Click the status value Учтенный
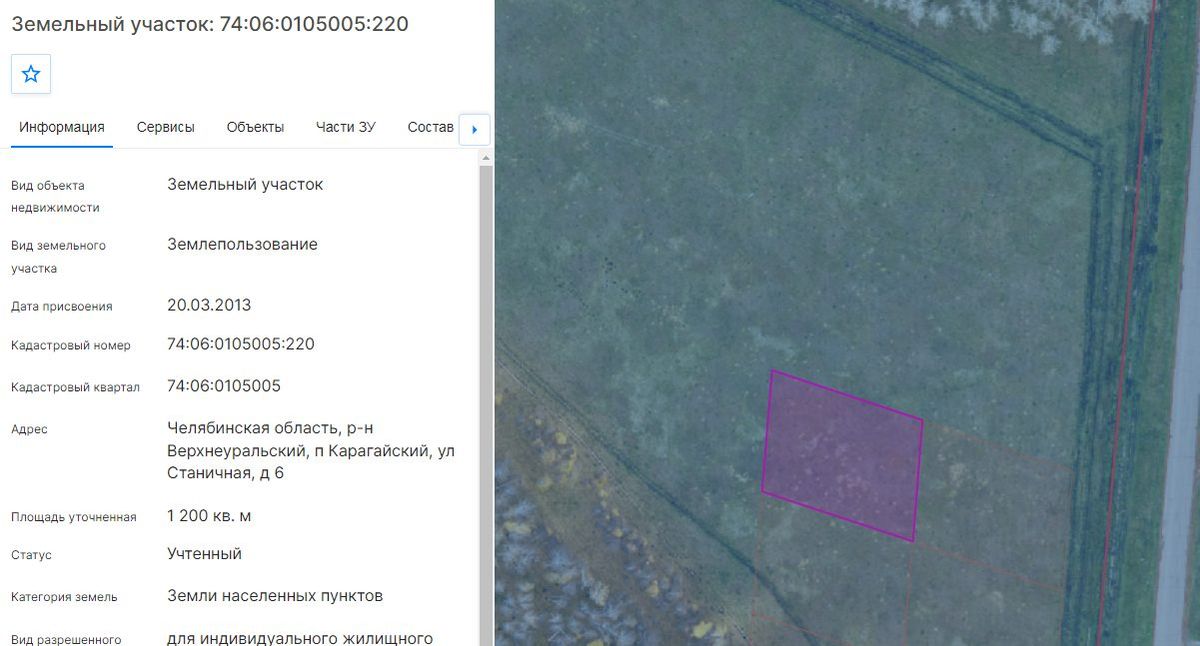This screenshot has height=646, width=1200. pyautogui.click(x=204, y=554)
